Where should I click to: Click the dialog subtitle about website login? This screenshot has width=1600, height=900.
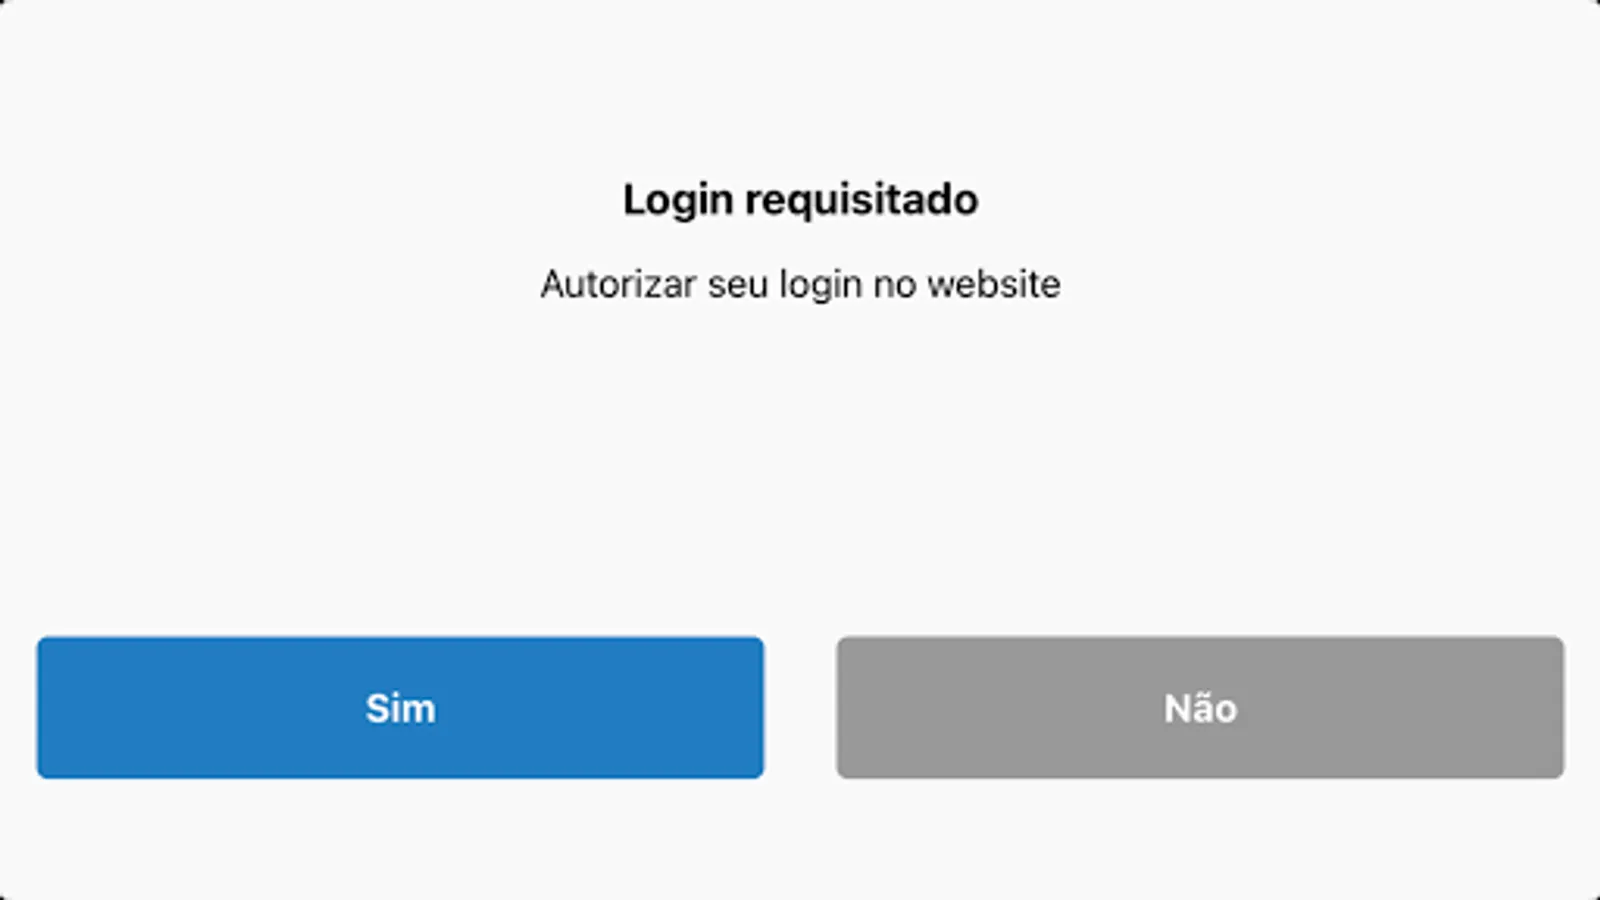point(800,285)
